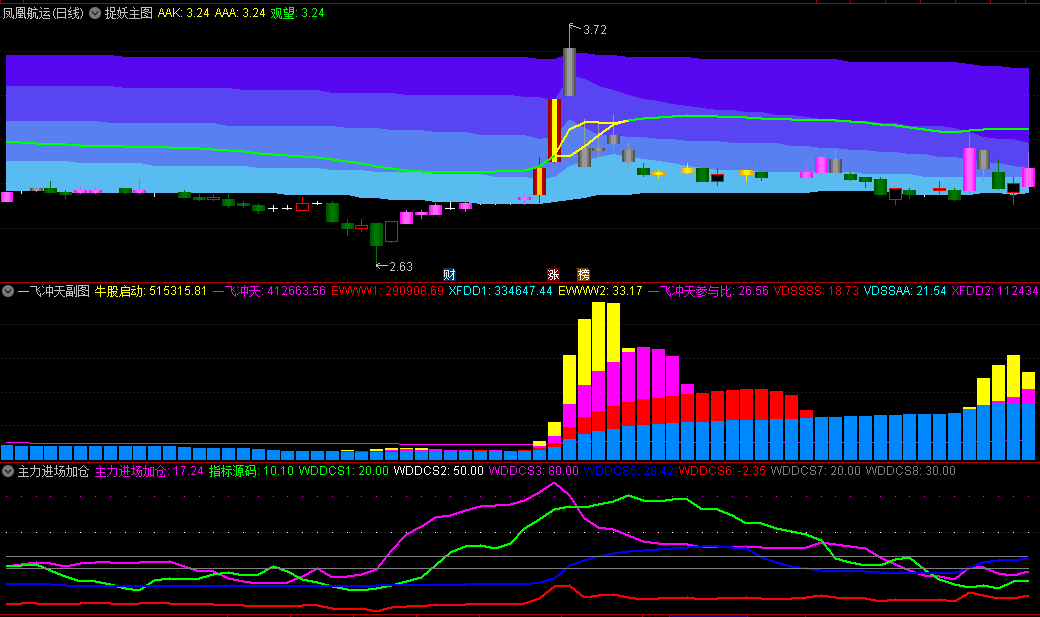Select the AAA: 3.24 value
The width and height of the screenshot is (1040, 617).
[x=240, y=13]
